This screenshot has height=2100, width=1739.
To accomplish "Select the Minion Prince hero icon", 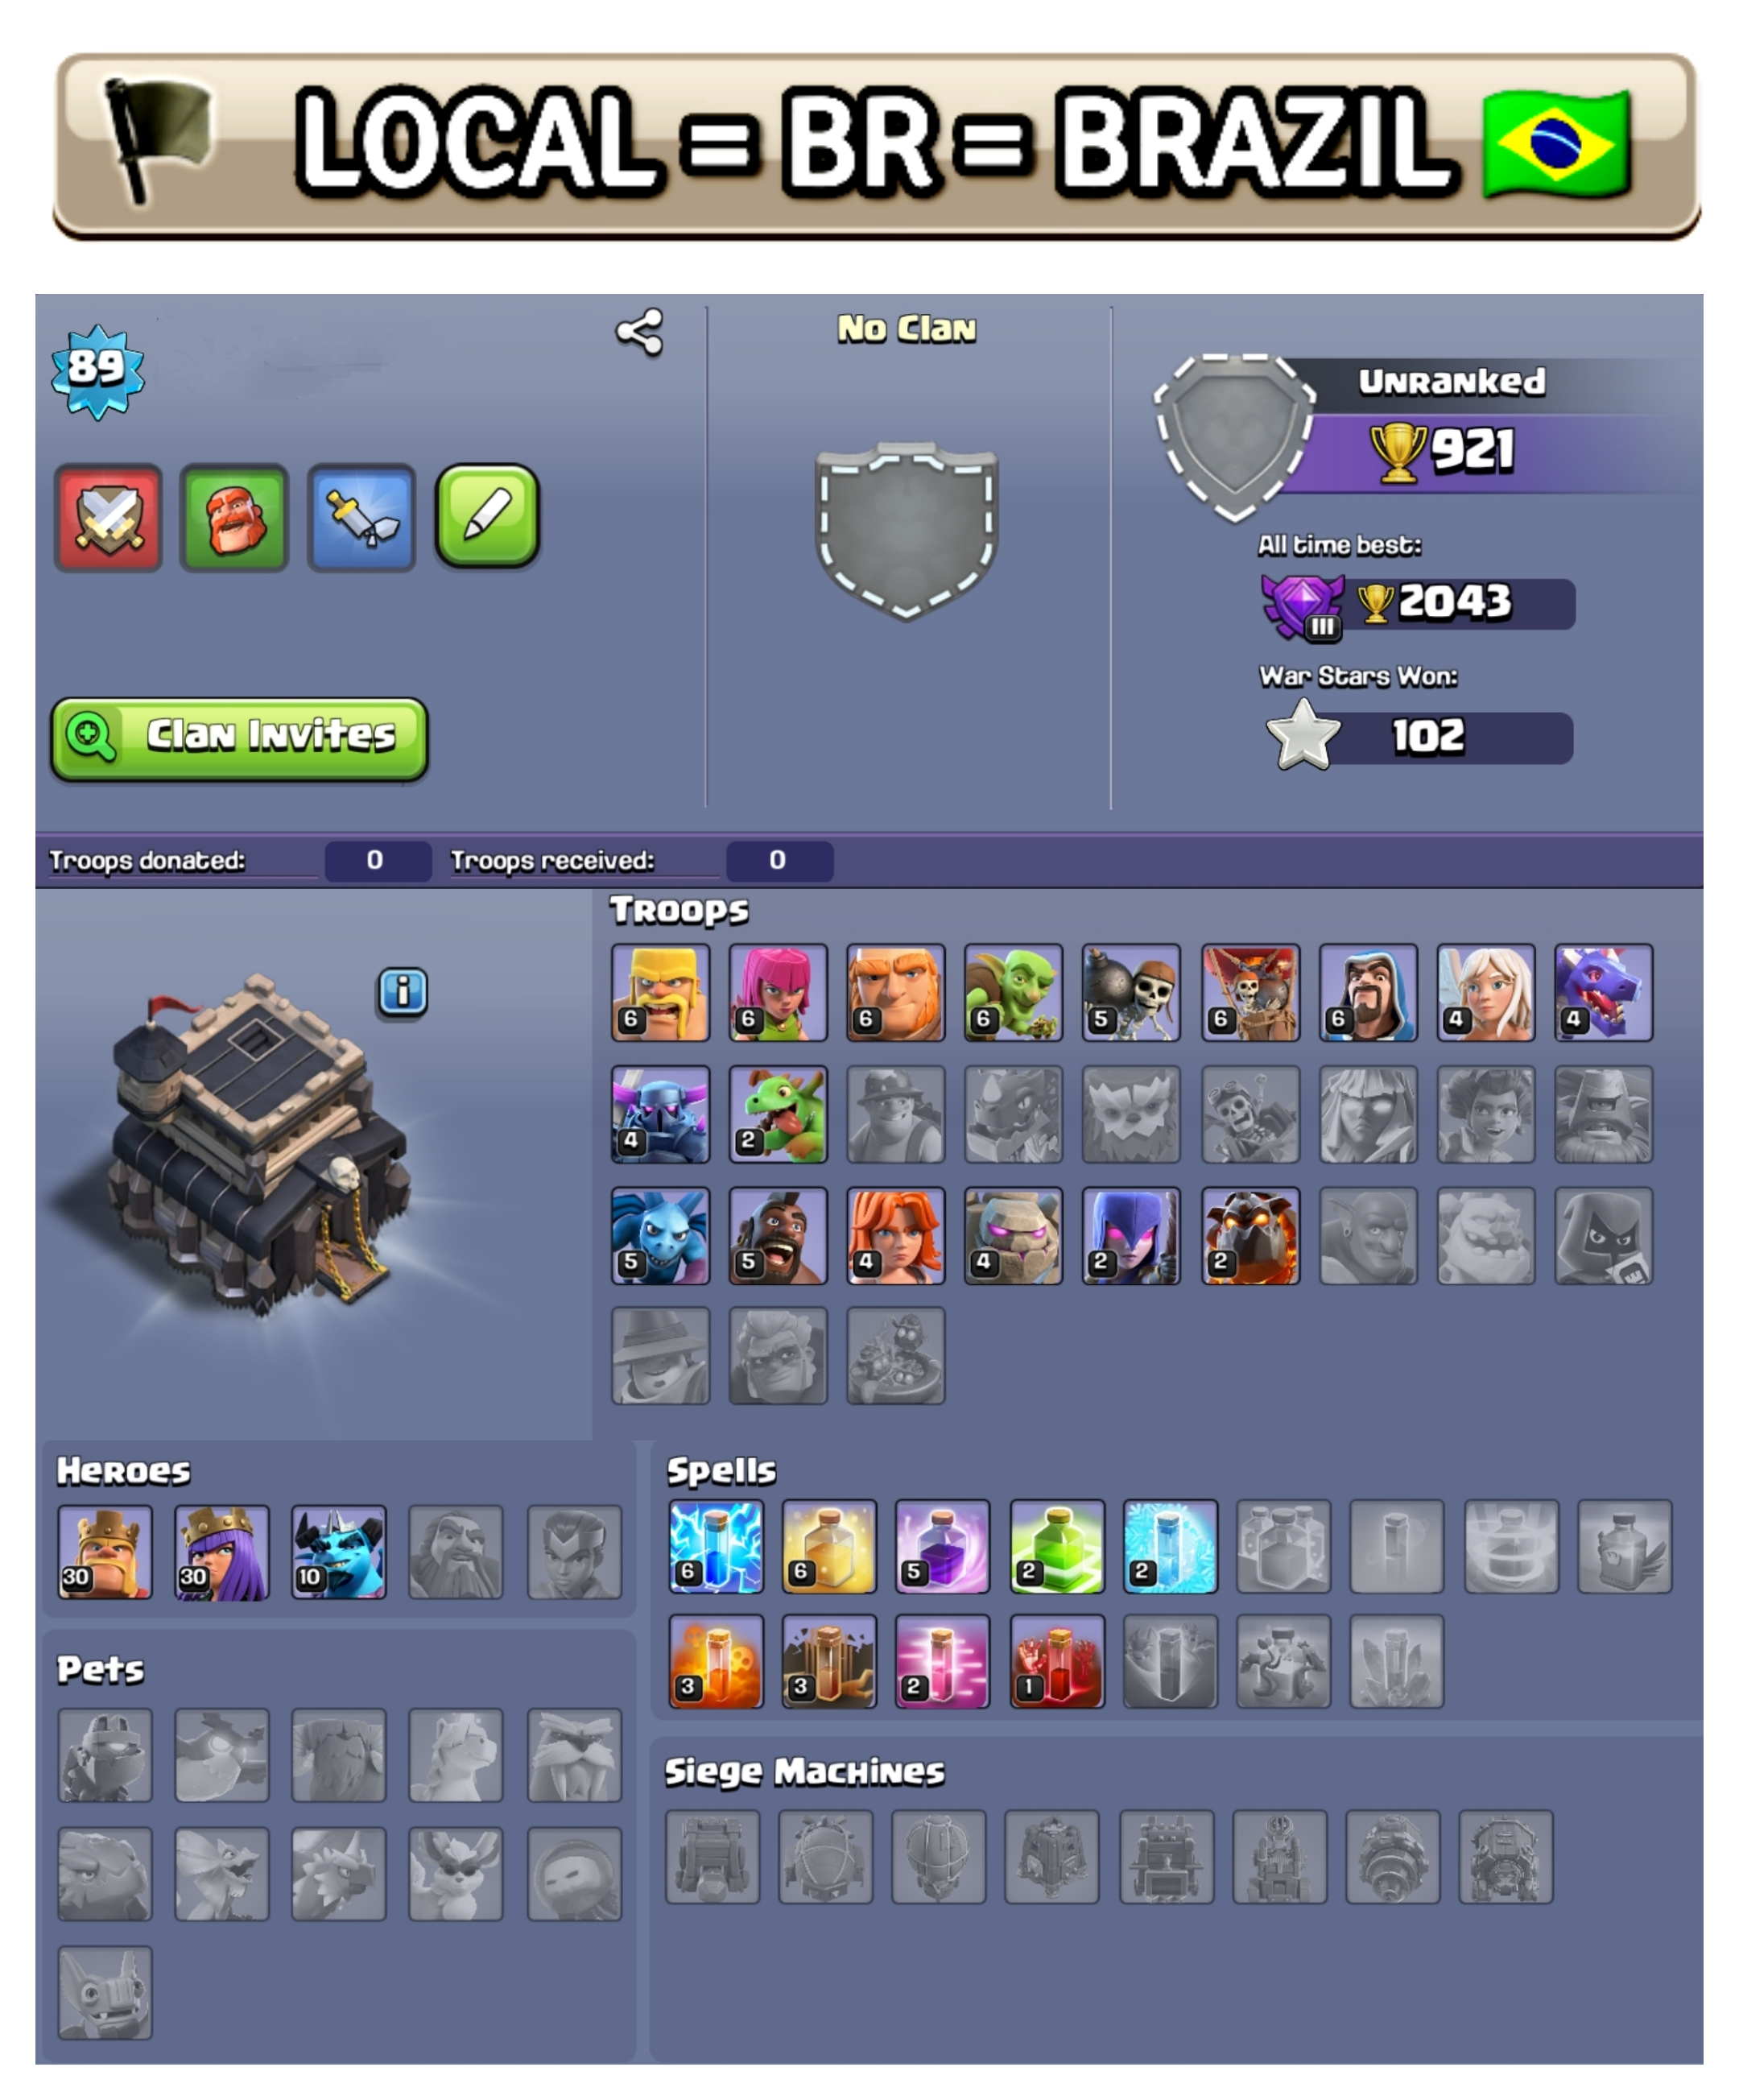I will (x=339, y=1552).
